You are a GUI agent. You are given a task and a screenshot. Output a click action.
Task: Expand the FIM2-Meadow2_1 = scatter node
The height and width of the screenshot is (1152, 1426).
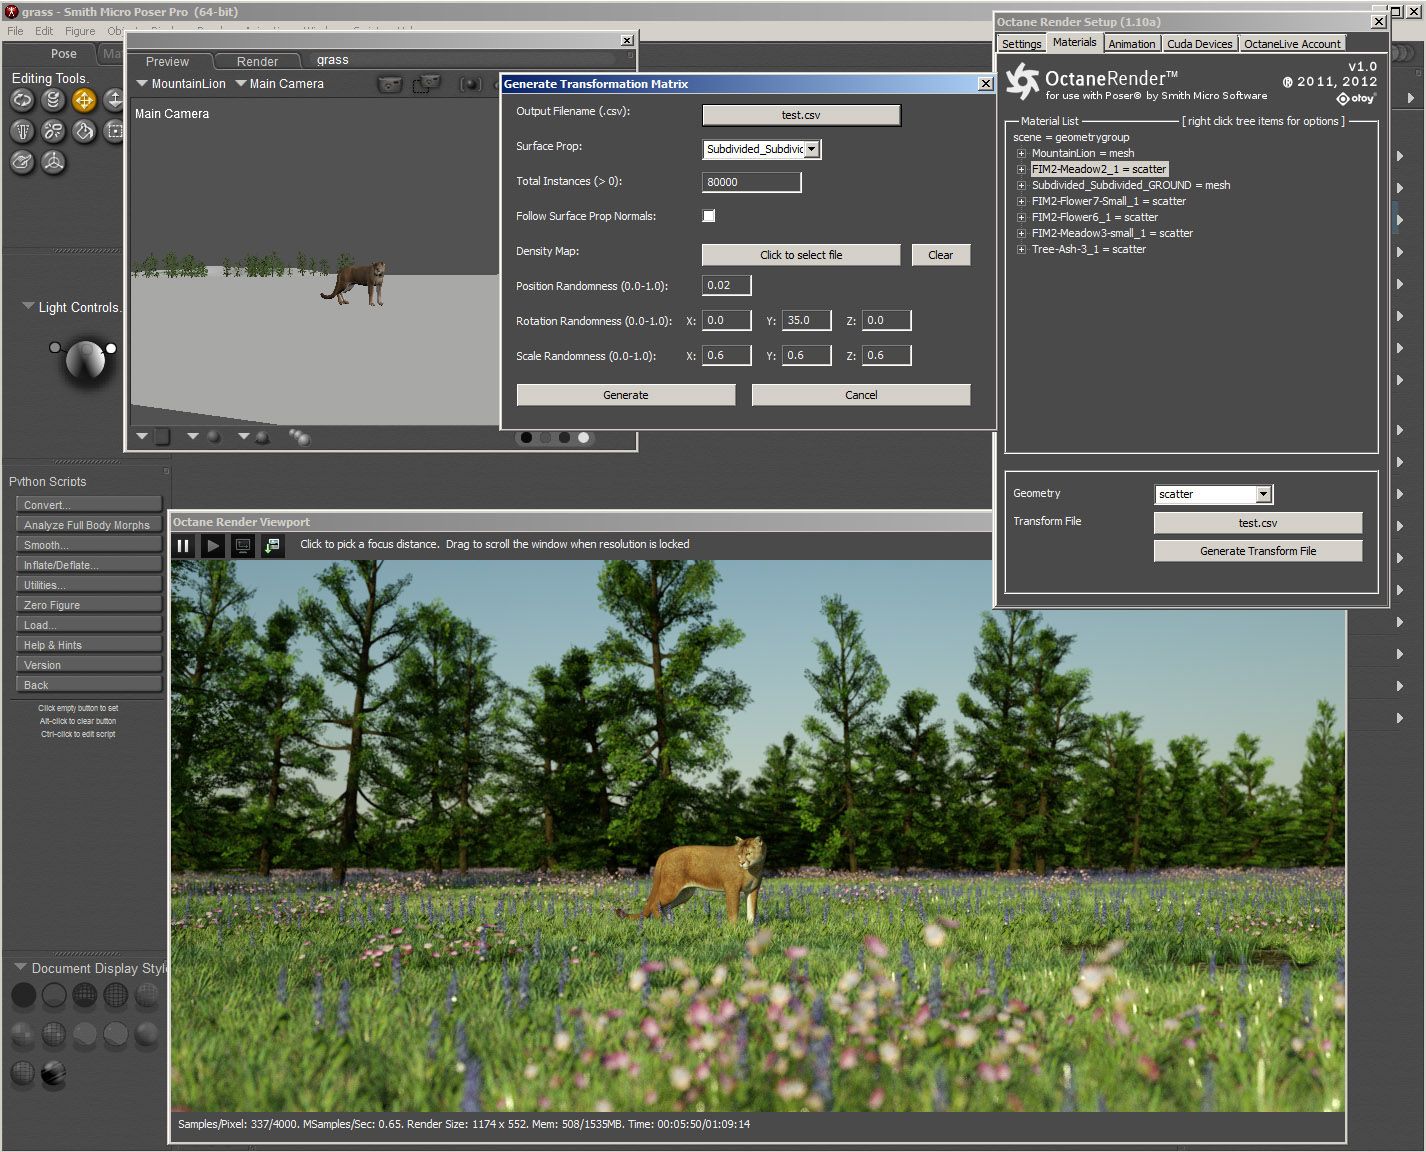click(1021, 170)
